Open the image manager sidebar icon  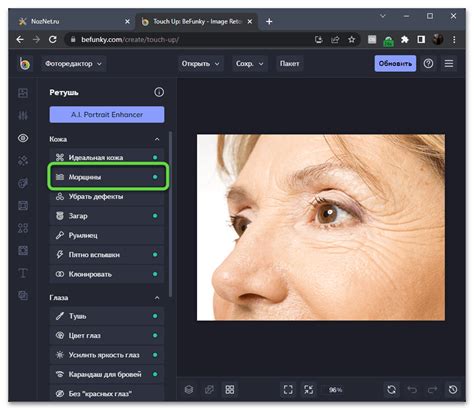click(x=23, y=93)
